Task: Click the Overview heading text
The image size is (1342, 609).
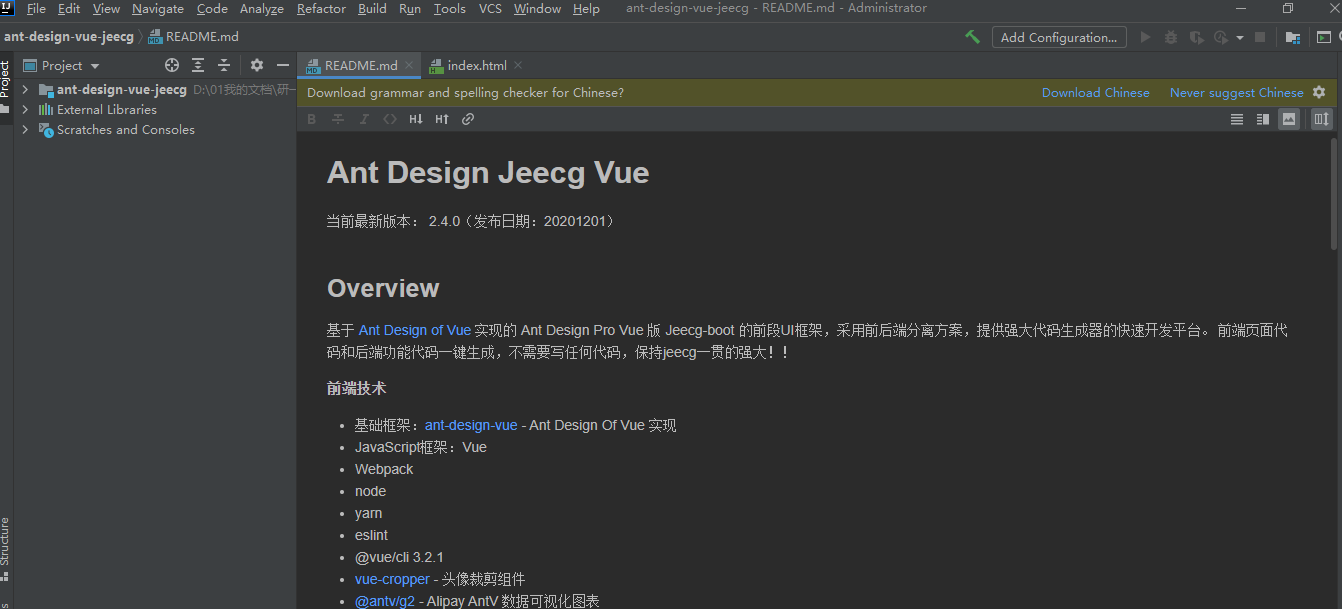Action: coord(383,288)
